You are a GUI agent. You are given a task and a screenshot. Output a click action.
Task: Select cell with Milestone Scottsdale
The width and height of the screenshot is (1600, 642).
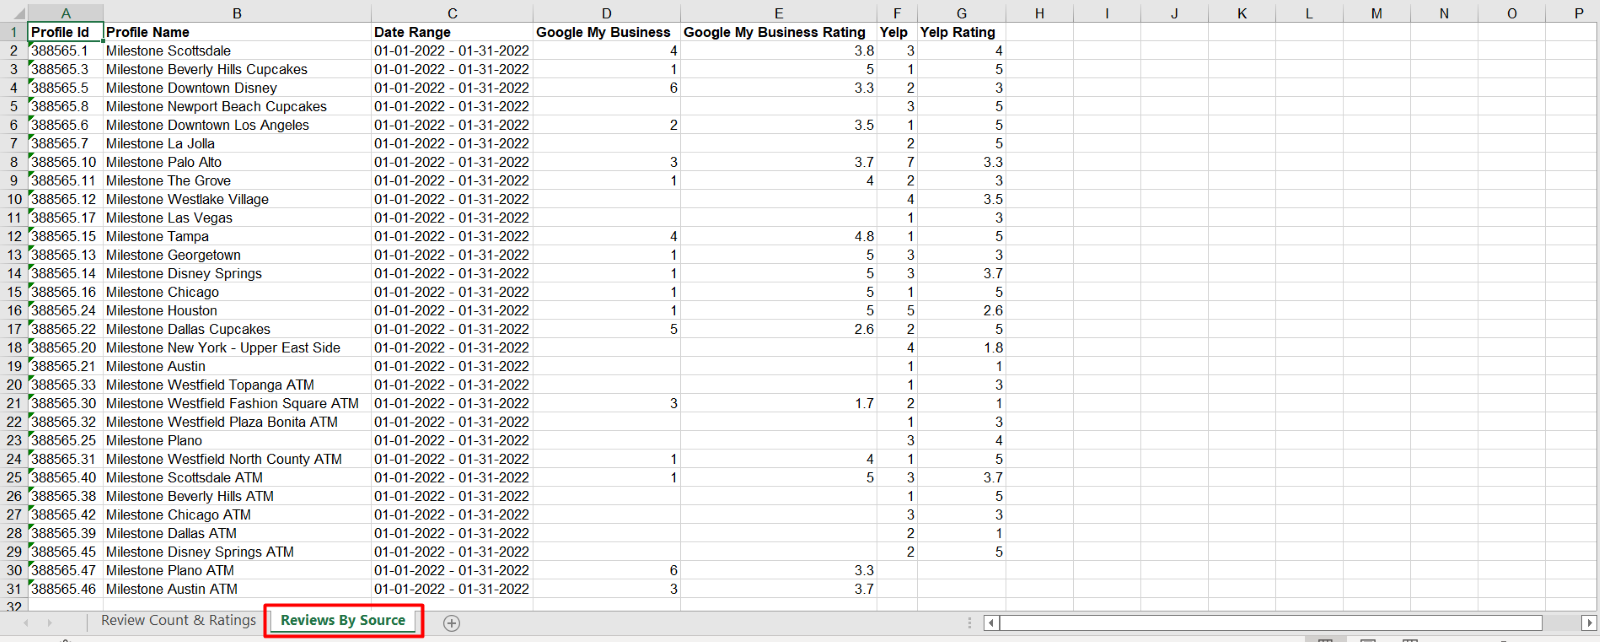(x=237, y=51)
